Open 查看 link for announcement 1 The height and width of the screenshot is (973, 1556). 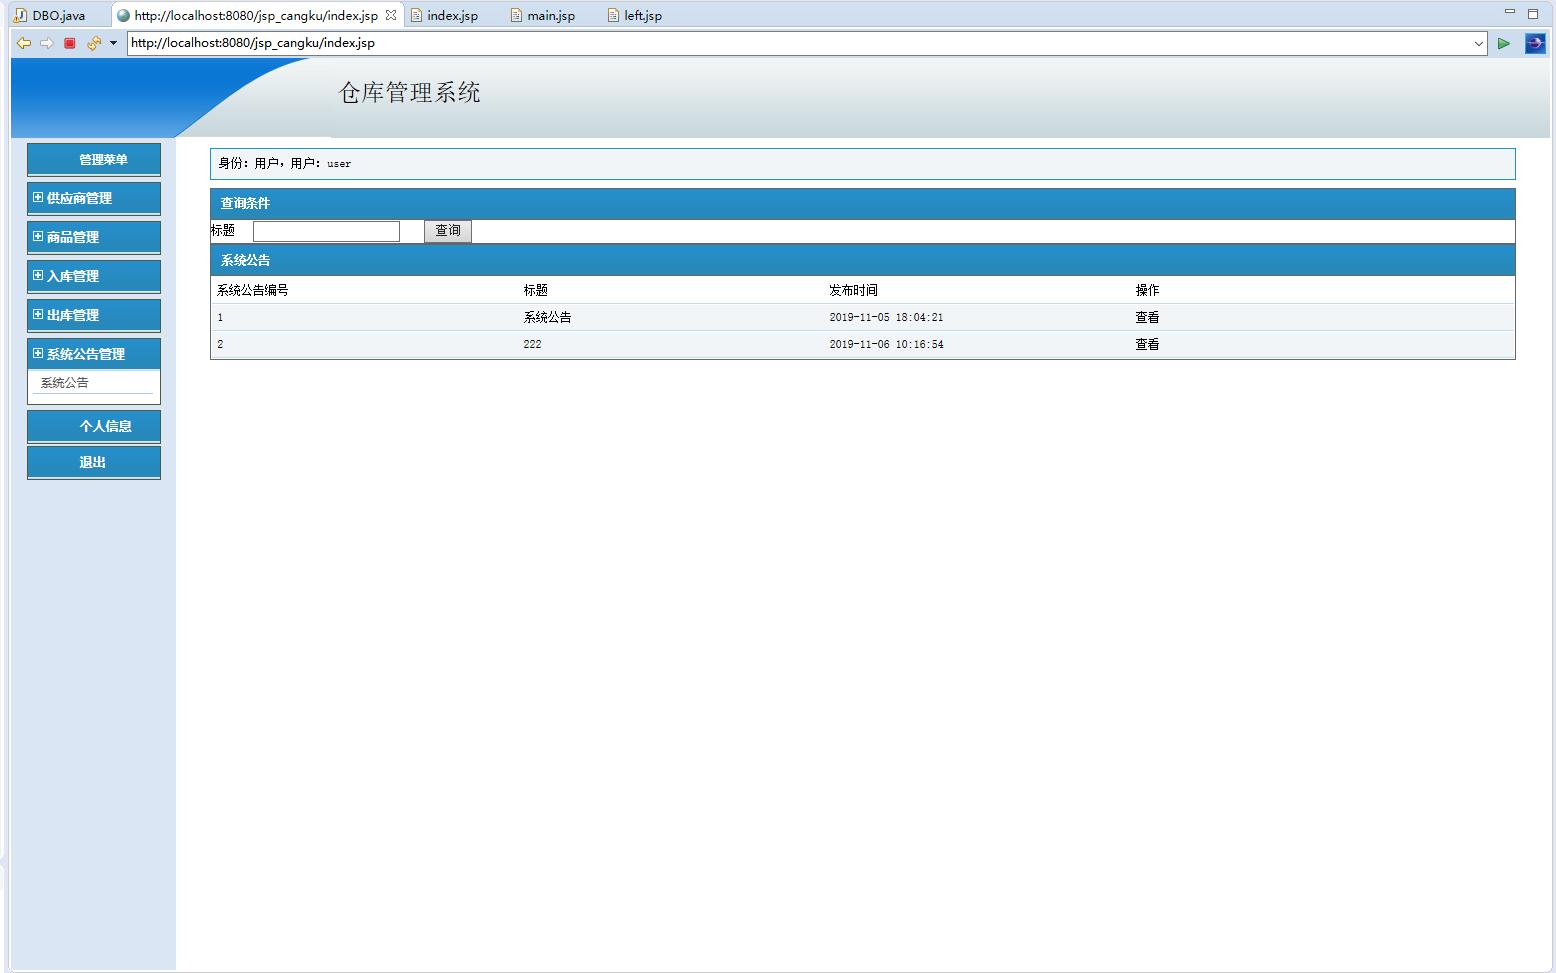tap(1146, 317)
